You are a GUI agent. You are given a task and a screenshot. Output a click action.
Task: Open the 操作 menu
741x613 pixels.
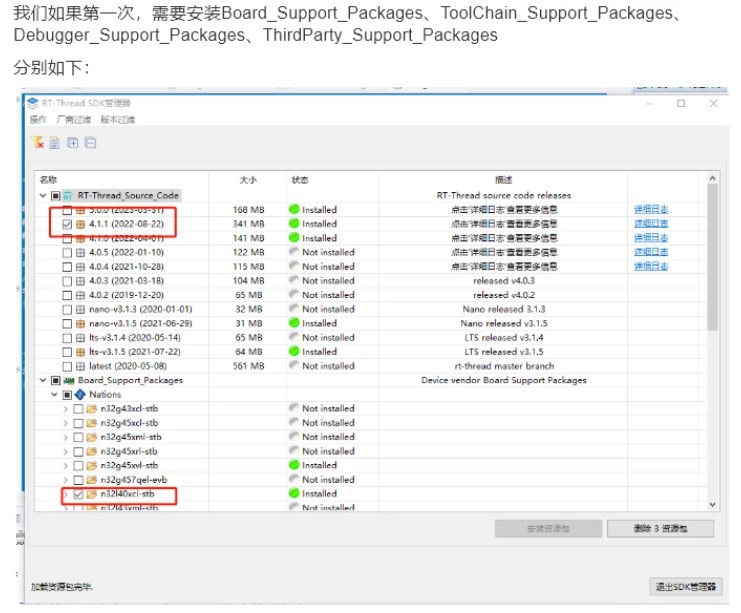click(38, 120)
